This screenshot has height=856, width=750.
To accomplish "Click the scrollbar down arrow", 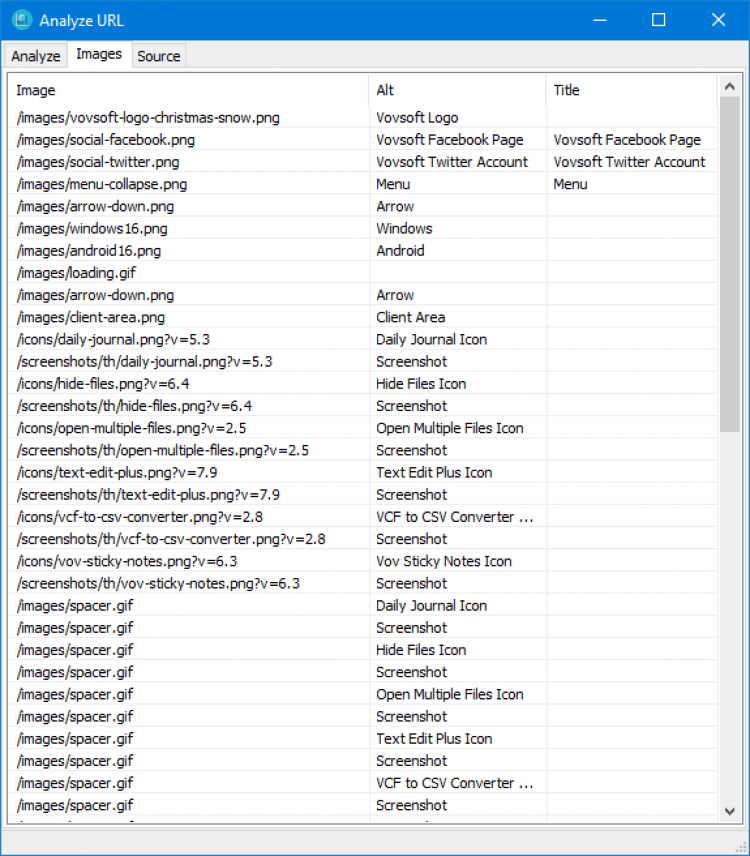I will (730, 811).
